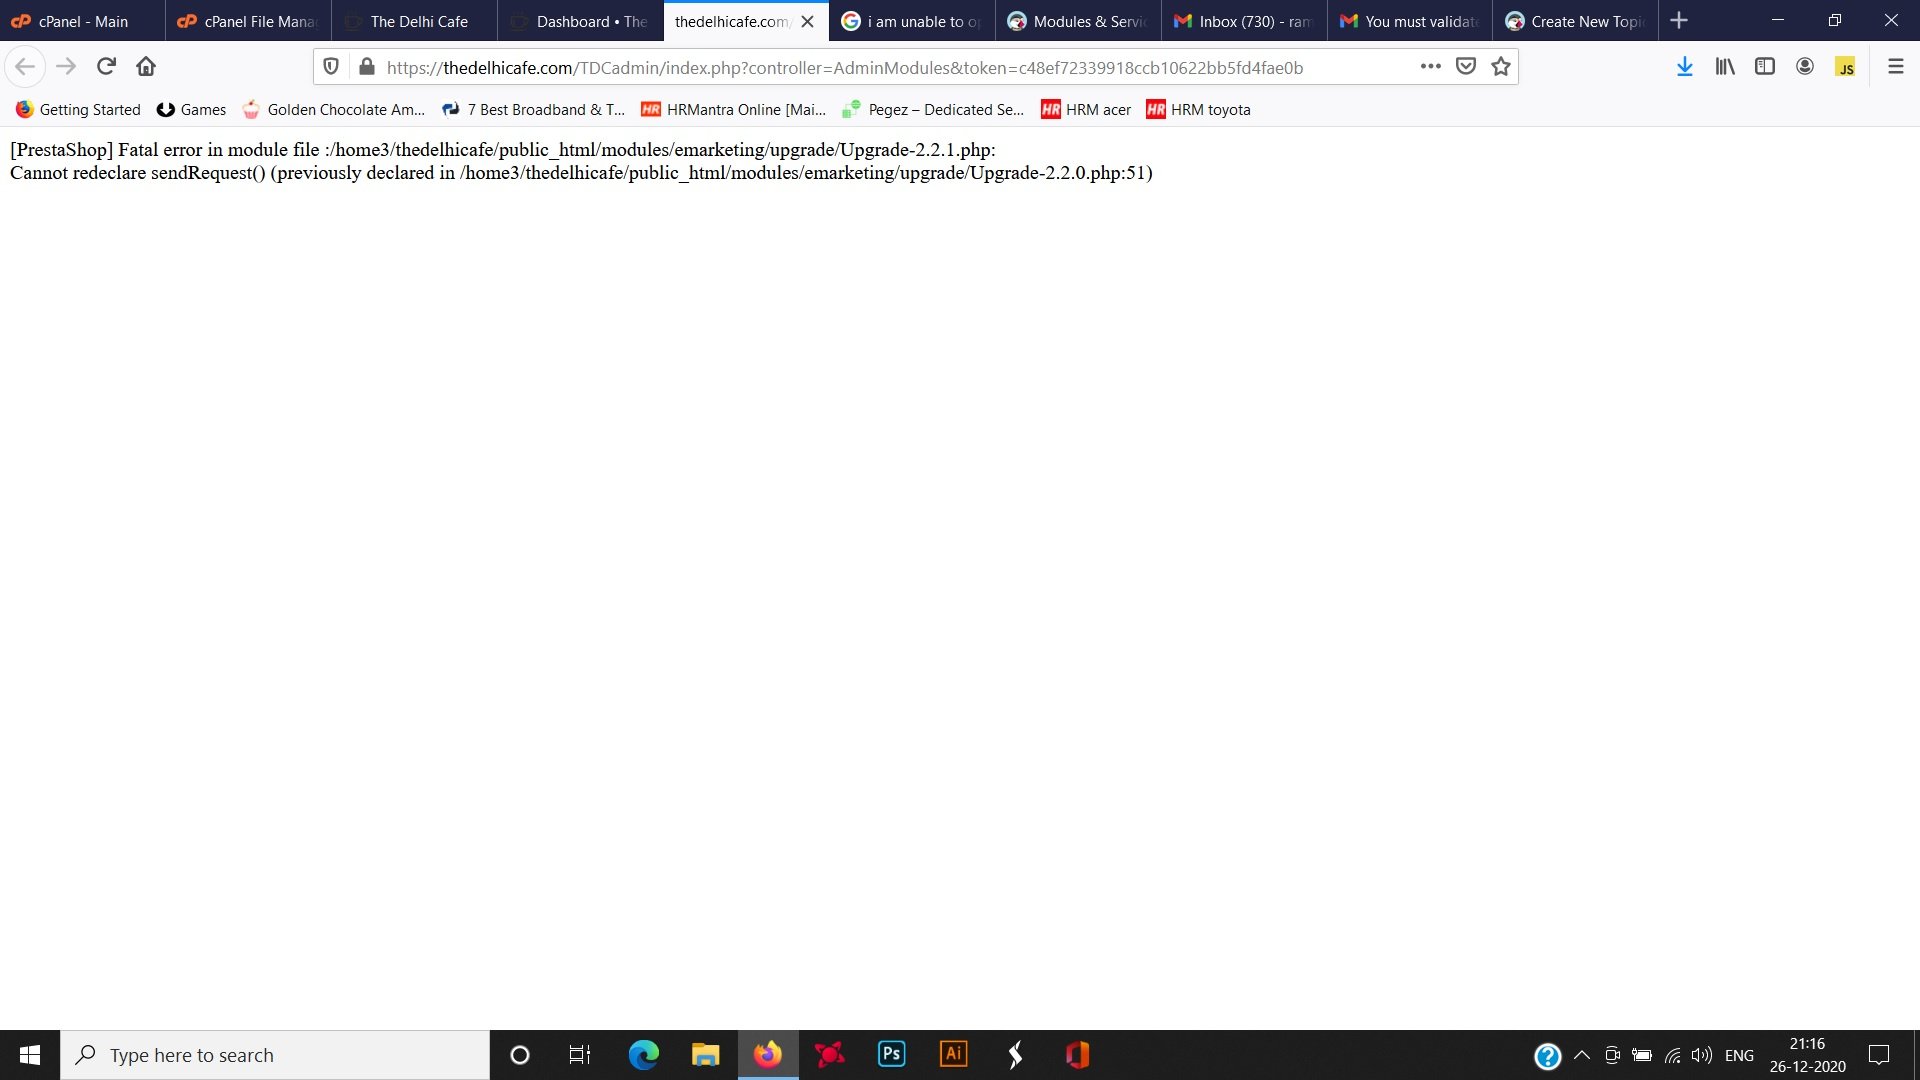This screenshot has width=1920, height=1080.
Task: Bookmark this page with star icon
Action: 1500,67
